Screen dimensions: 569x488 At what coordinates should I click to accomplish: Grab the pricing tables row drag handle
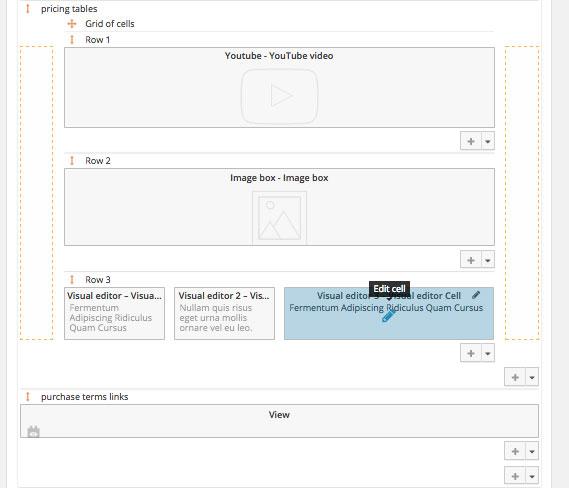[28, 8]
